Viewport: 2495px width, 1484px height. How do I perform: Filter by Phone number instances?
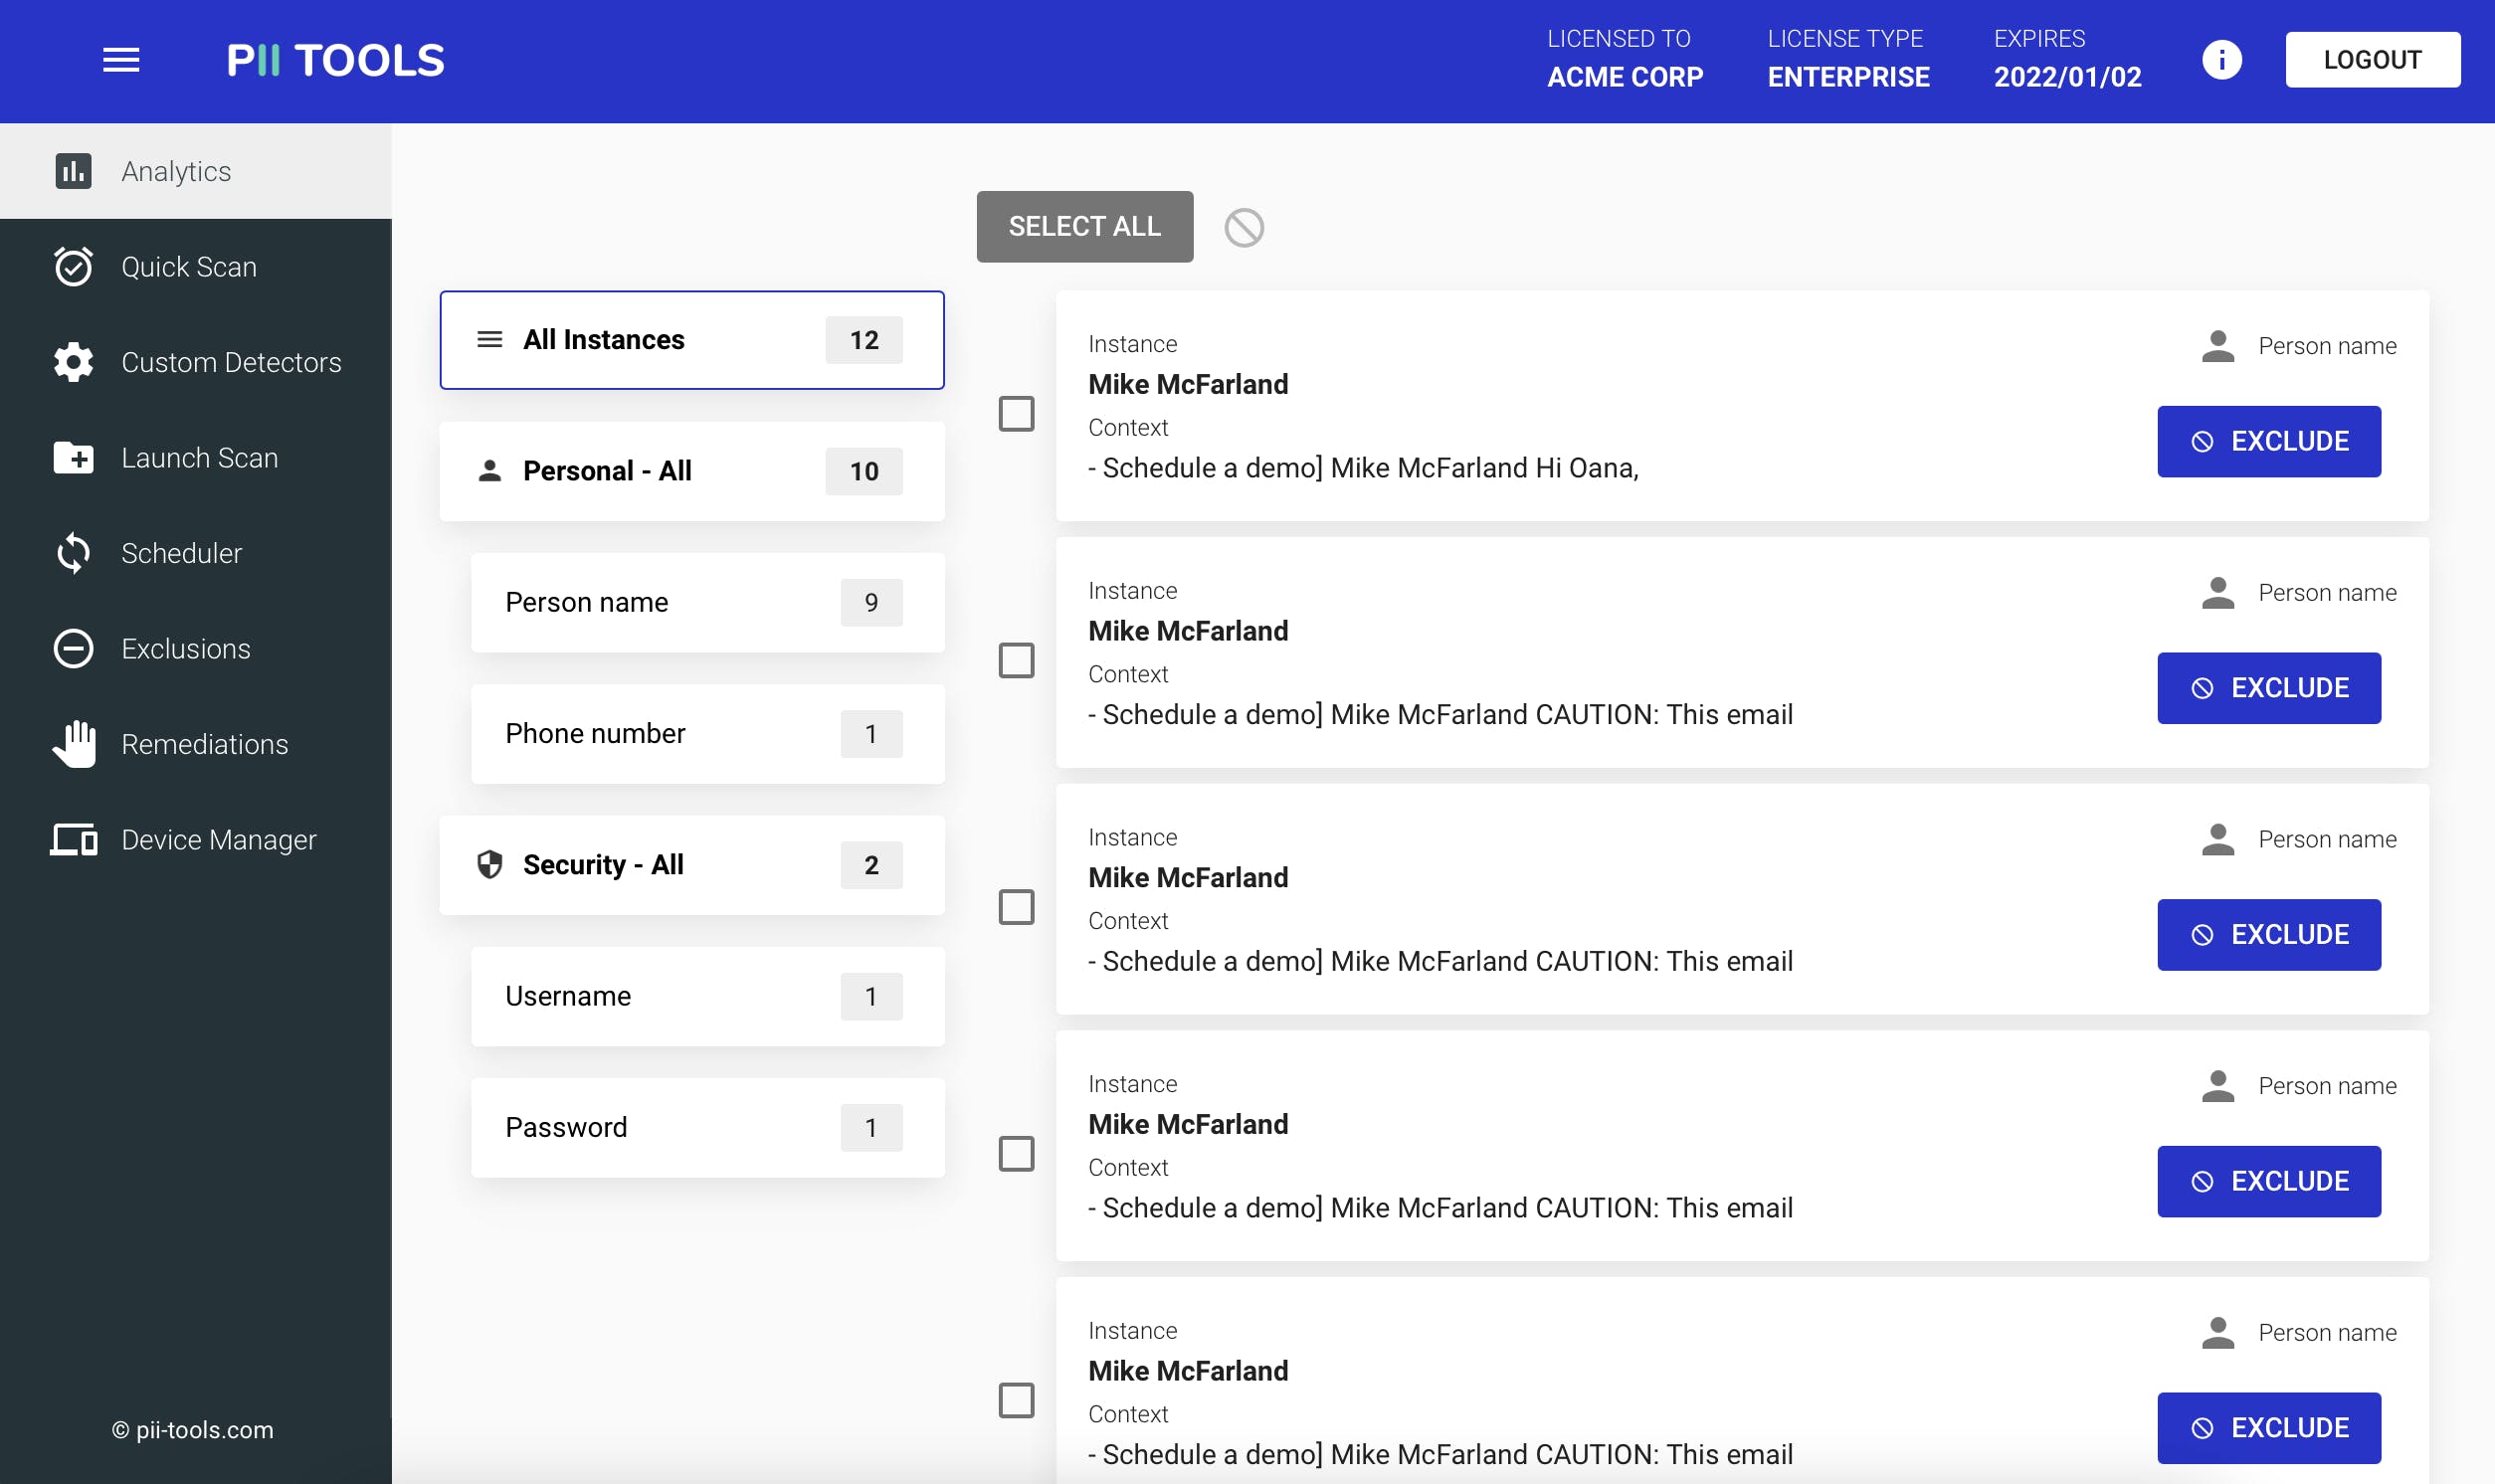pos(707,734)
